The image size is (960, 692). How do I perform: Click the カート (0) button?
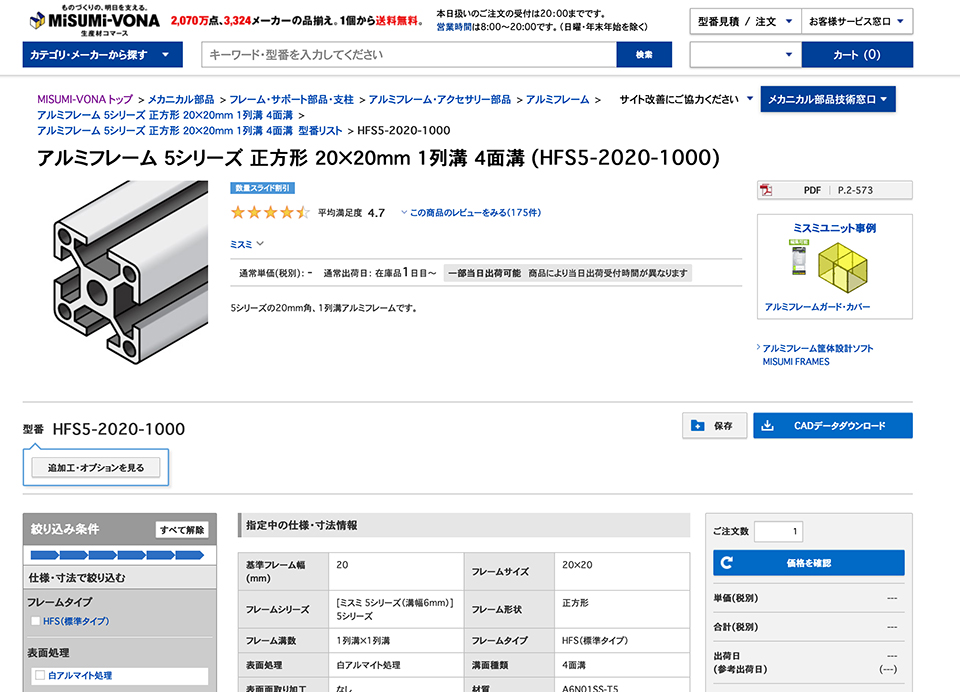point(857,55)
